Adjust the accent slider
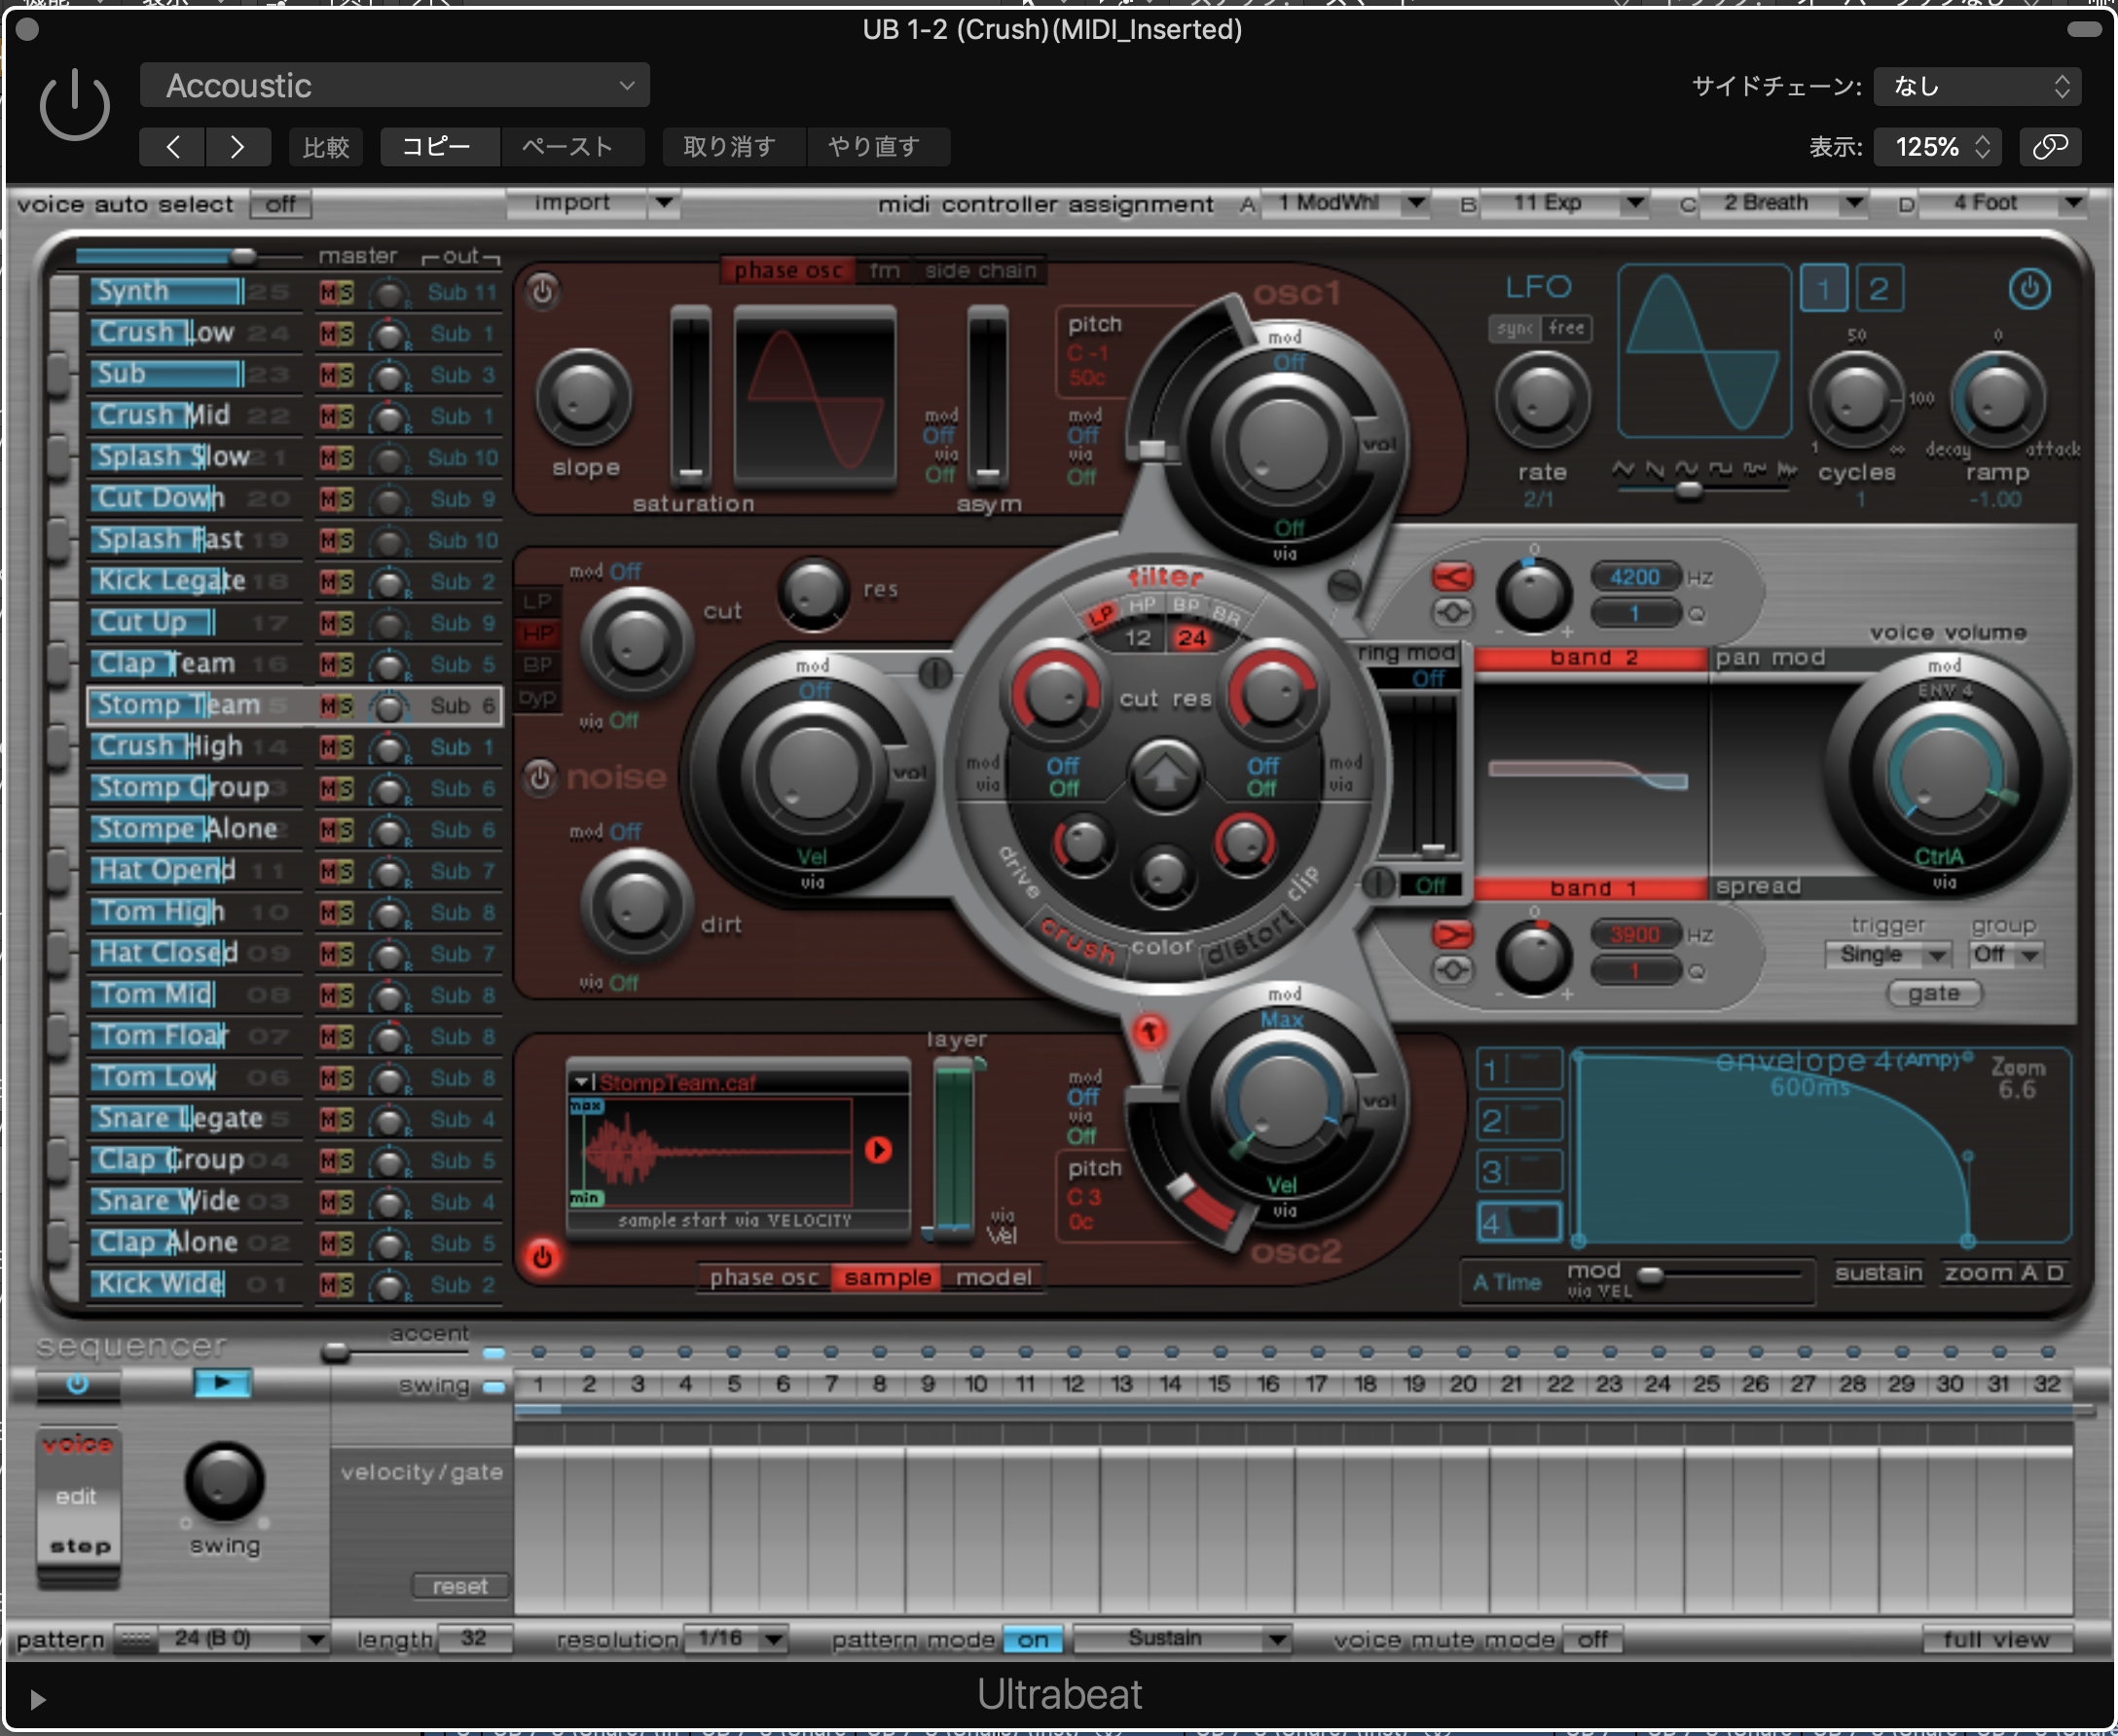The width and height of the screenshot is (2118, 1736). 336,1354
